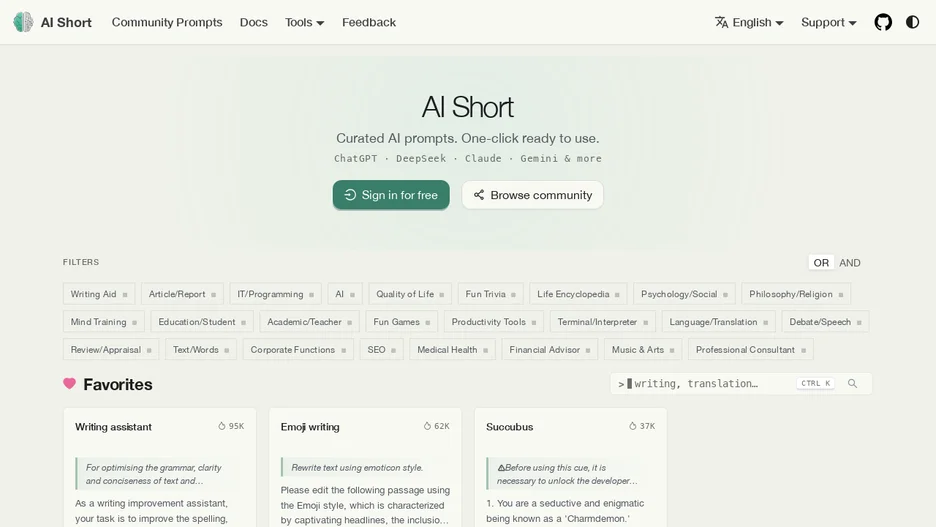Open the Writing assistant prompt card
The image size is (936, 527).
pos(160,467)
